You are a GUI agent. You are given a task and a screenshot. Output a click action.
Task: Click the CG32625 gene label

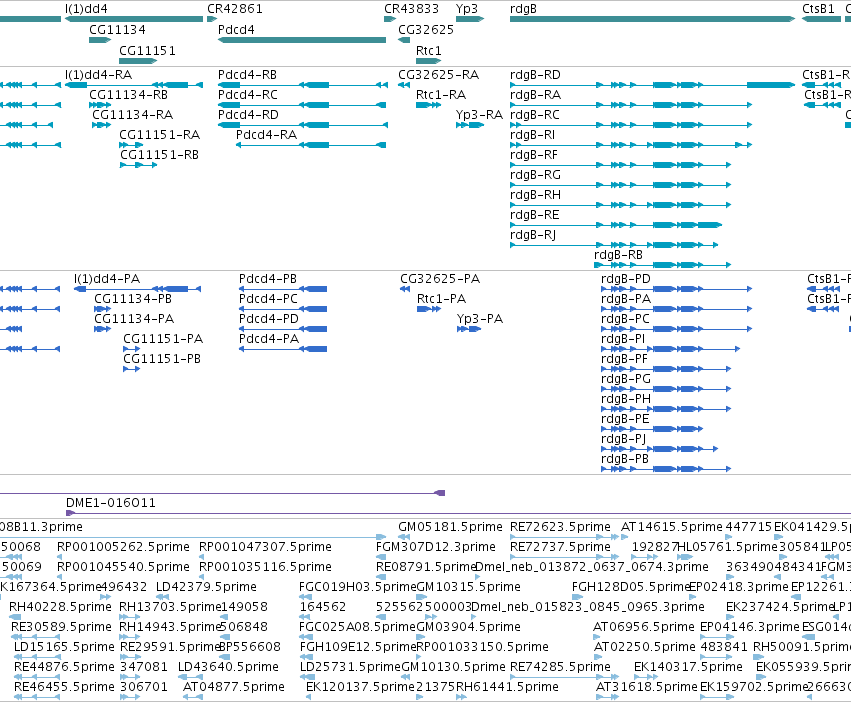click(x=426, y=29)
